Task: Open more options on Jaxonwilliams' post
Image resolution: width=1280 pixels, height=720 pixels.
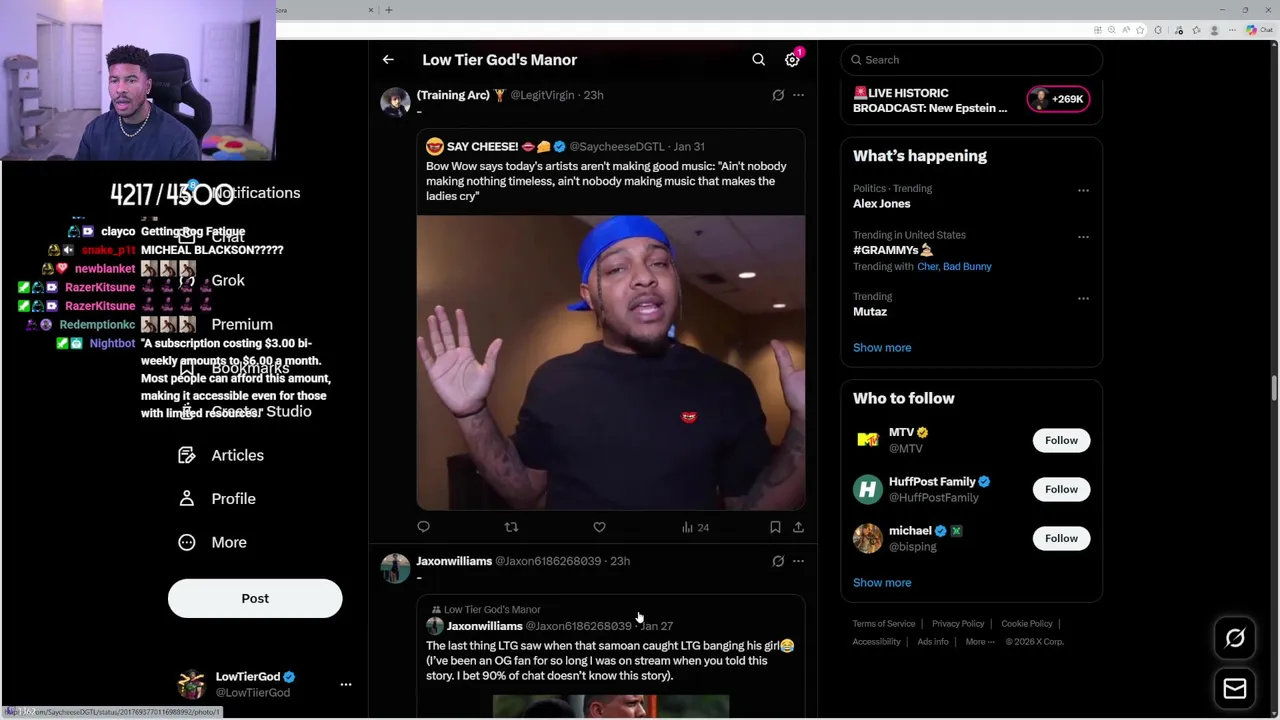Action: (798, 561)
